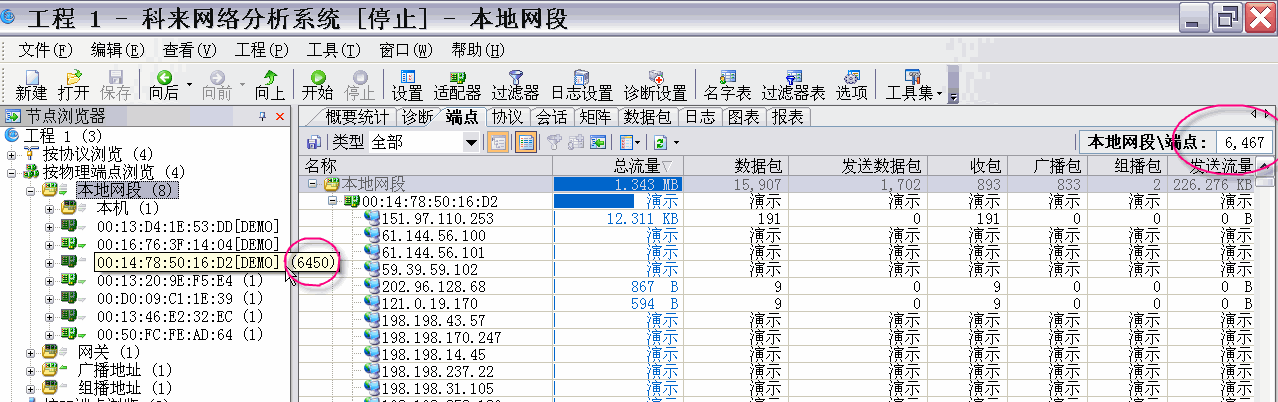This screenshot has height=402, width=1278.
Task: Open the 工具集 dropdown
Action: [914, 84]
